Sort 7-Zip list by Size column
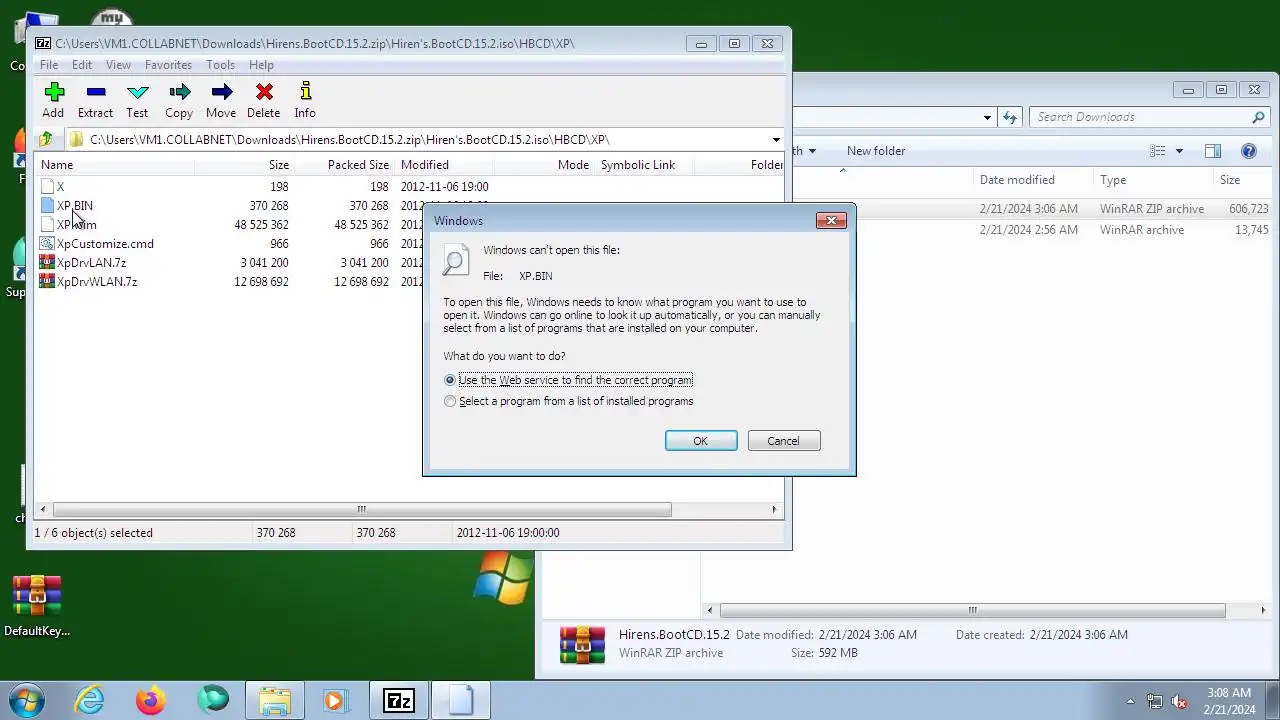1280x720 pixels. point(243,165)
